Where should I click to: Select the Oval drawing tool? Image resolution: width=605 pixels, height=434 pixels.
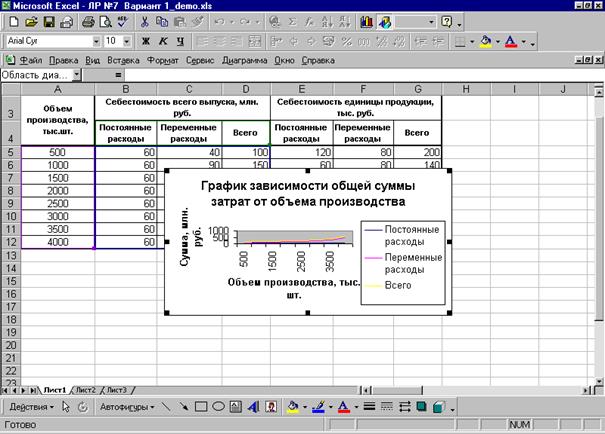pyautogui.click(x=218, y=407)
